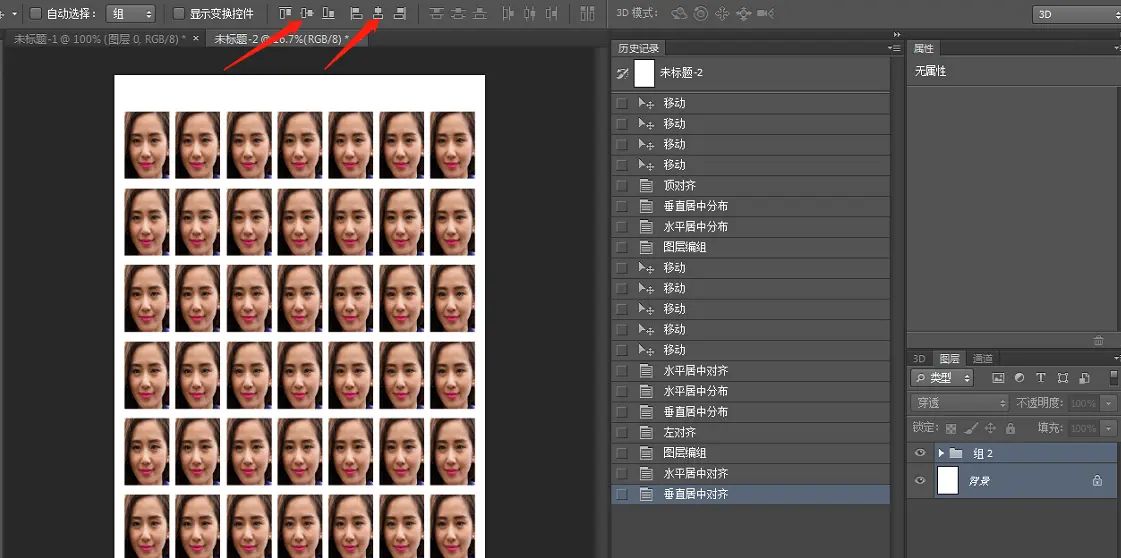This screenshot has width=1121, height=558.
Task: Filter layers by smart object icon
Action: pyautogui.click(x=1085, y=378)
